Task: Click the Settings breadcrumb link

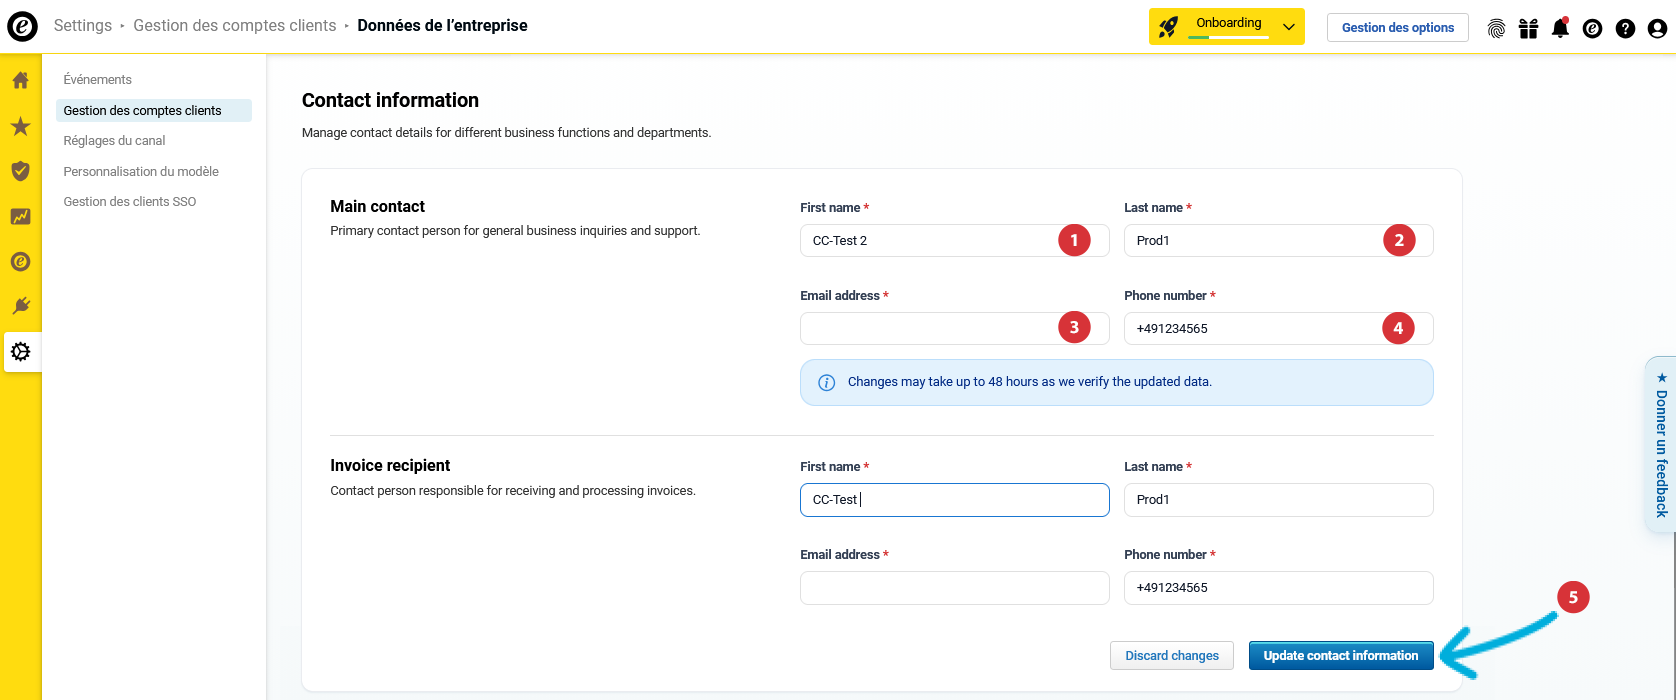Action: click(83, 26)
